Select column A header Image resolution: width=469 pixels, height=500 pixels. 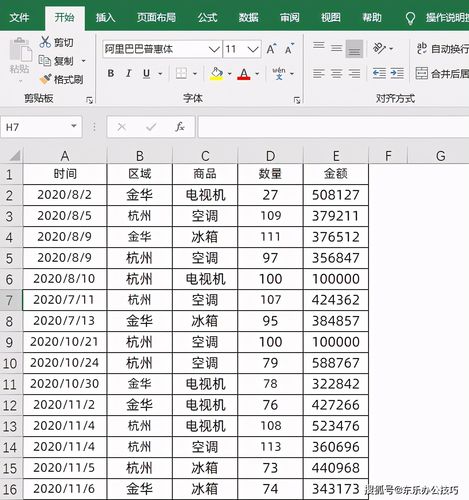click(x=65, y=156)
